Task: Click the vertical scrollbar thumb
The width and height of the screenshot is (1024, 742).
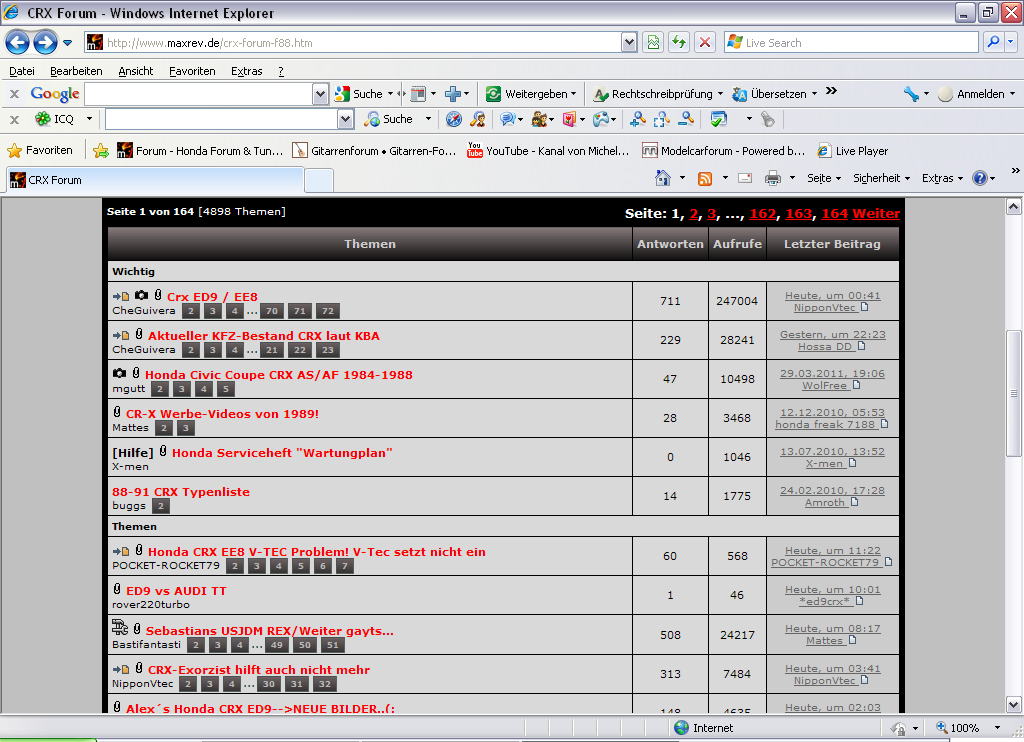Action: coord(1013,393)
